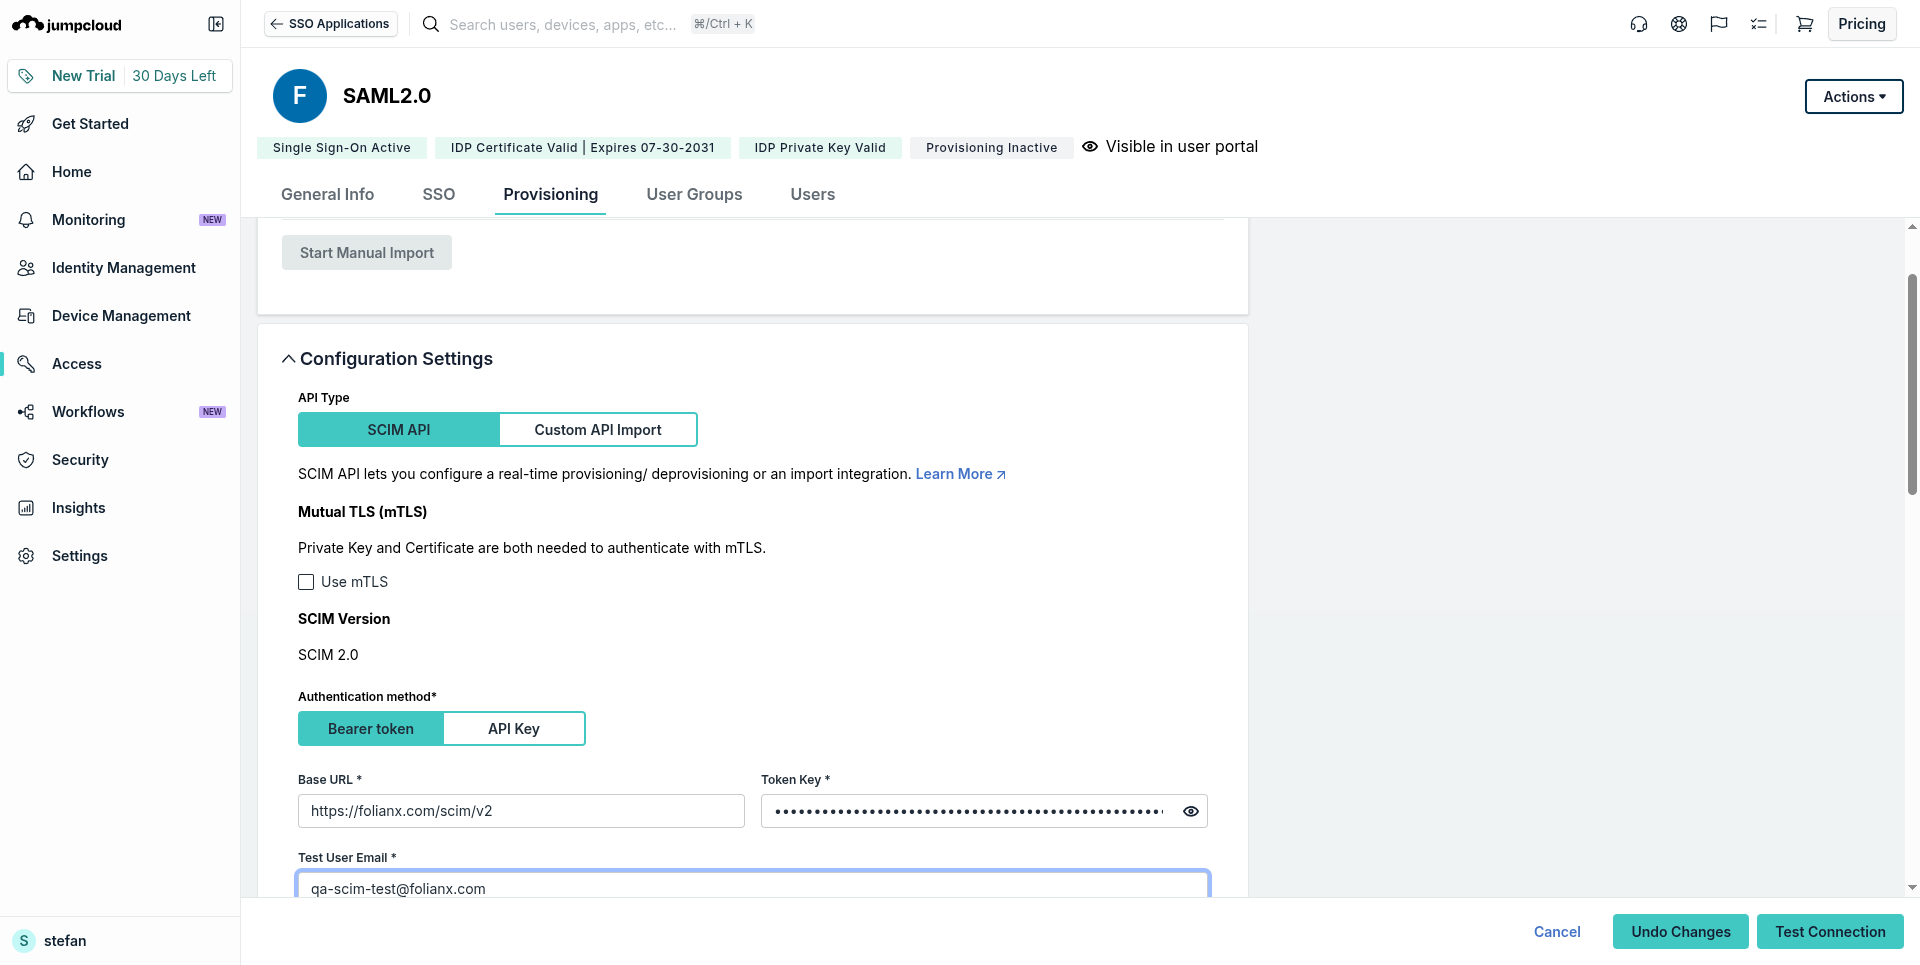Image resolution: width=1920 pixels, height=965 pixels.
Task: Click Undo Changes button
Action: 1681,932
